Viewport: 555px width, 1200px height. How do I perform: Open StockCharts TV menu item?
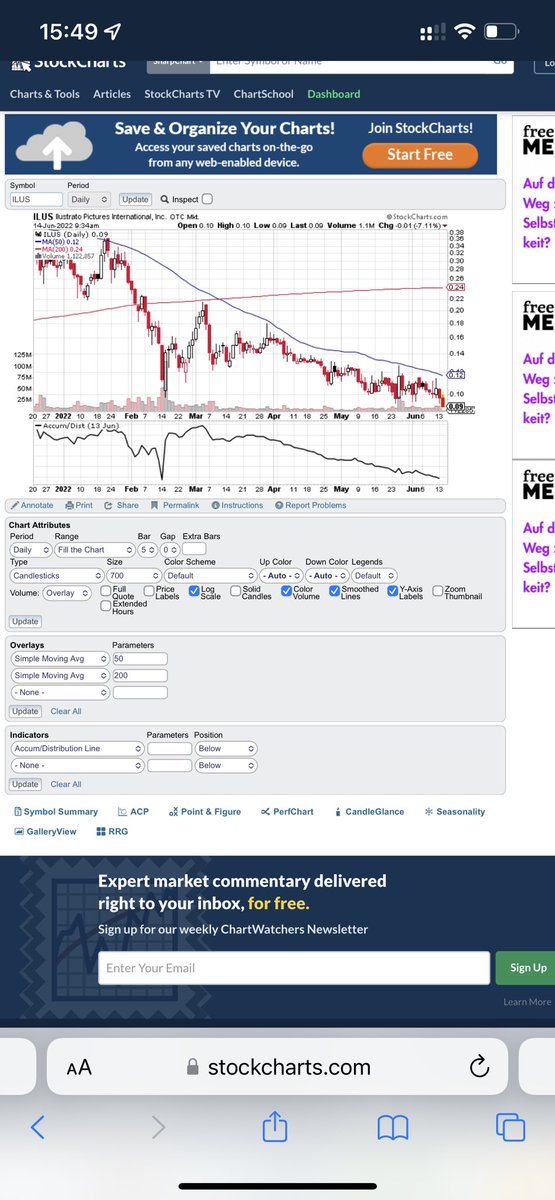coord(182,94)
